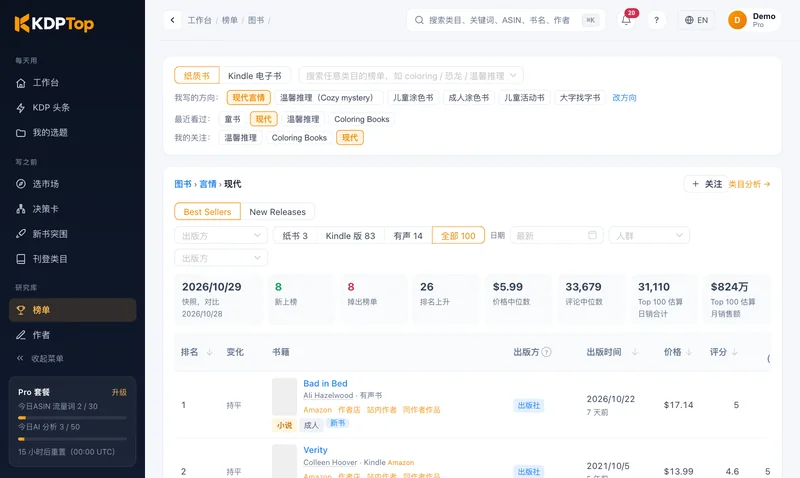800x478 pixels.
Task: Click the back arrow button in header
Action: (172, 20)
